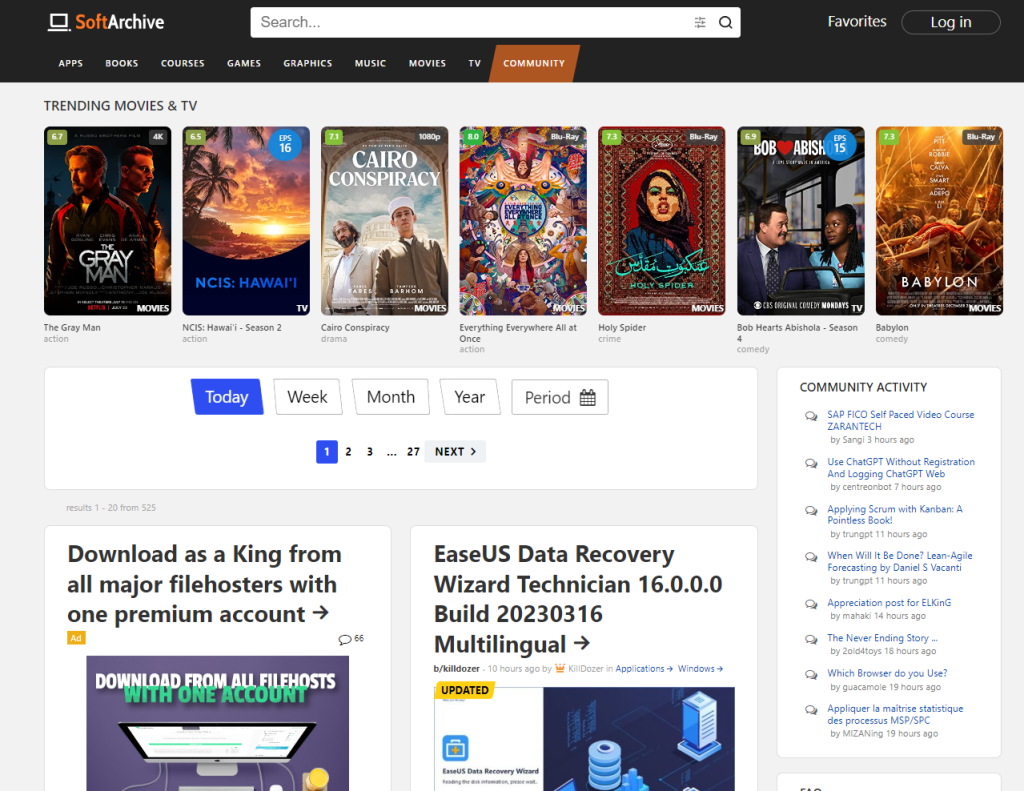This screenshot has width=1024, height=791.
Task: Click the EPS 16 badge on NCIS poster
Action: pos(285,144)
